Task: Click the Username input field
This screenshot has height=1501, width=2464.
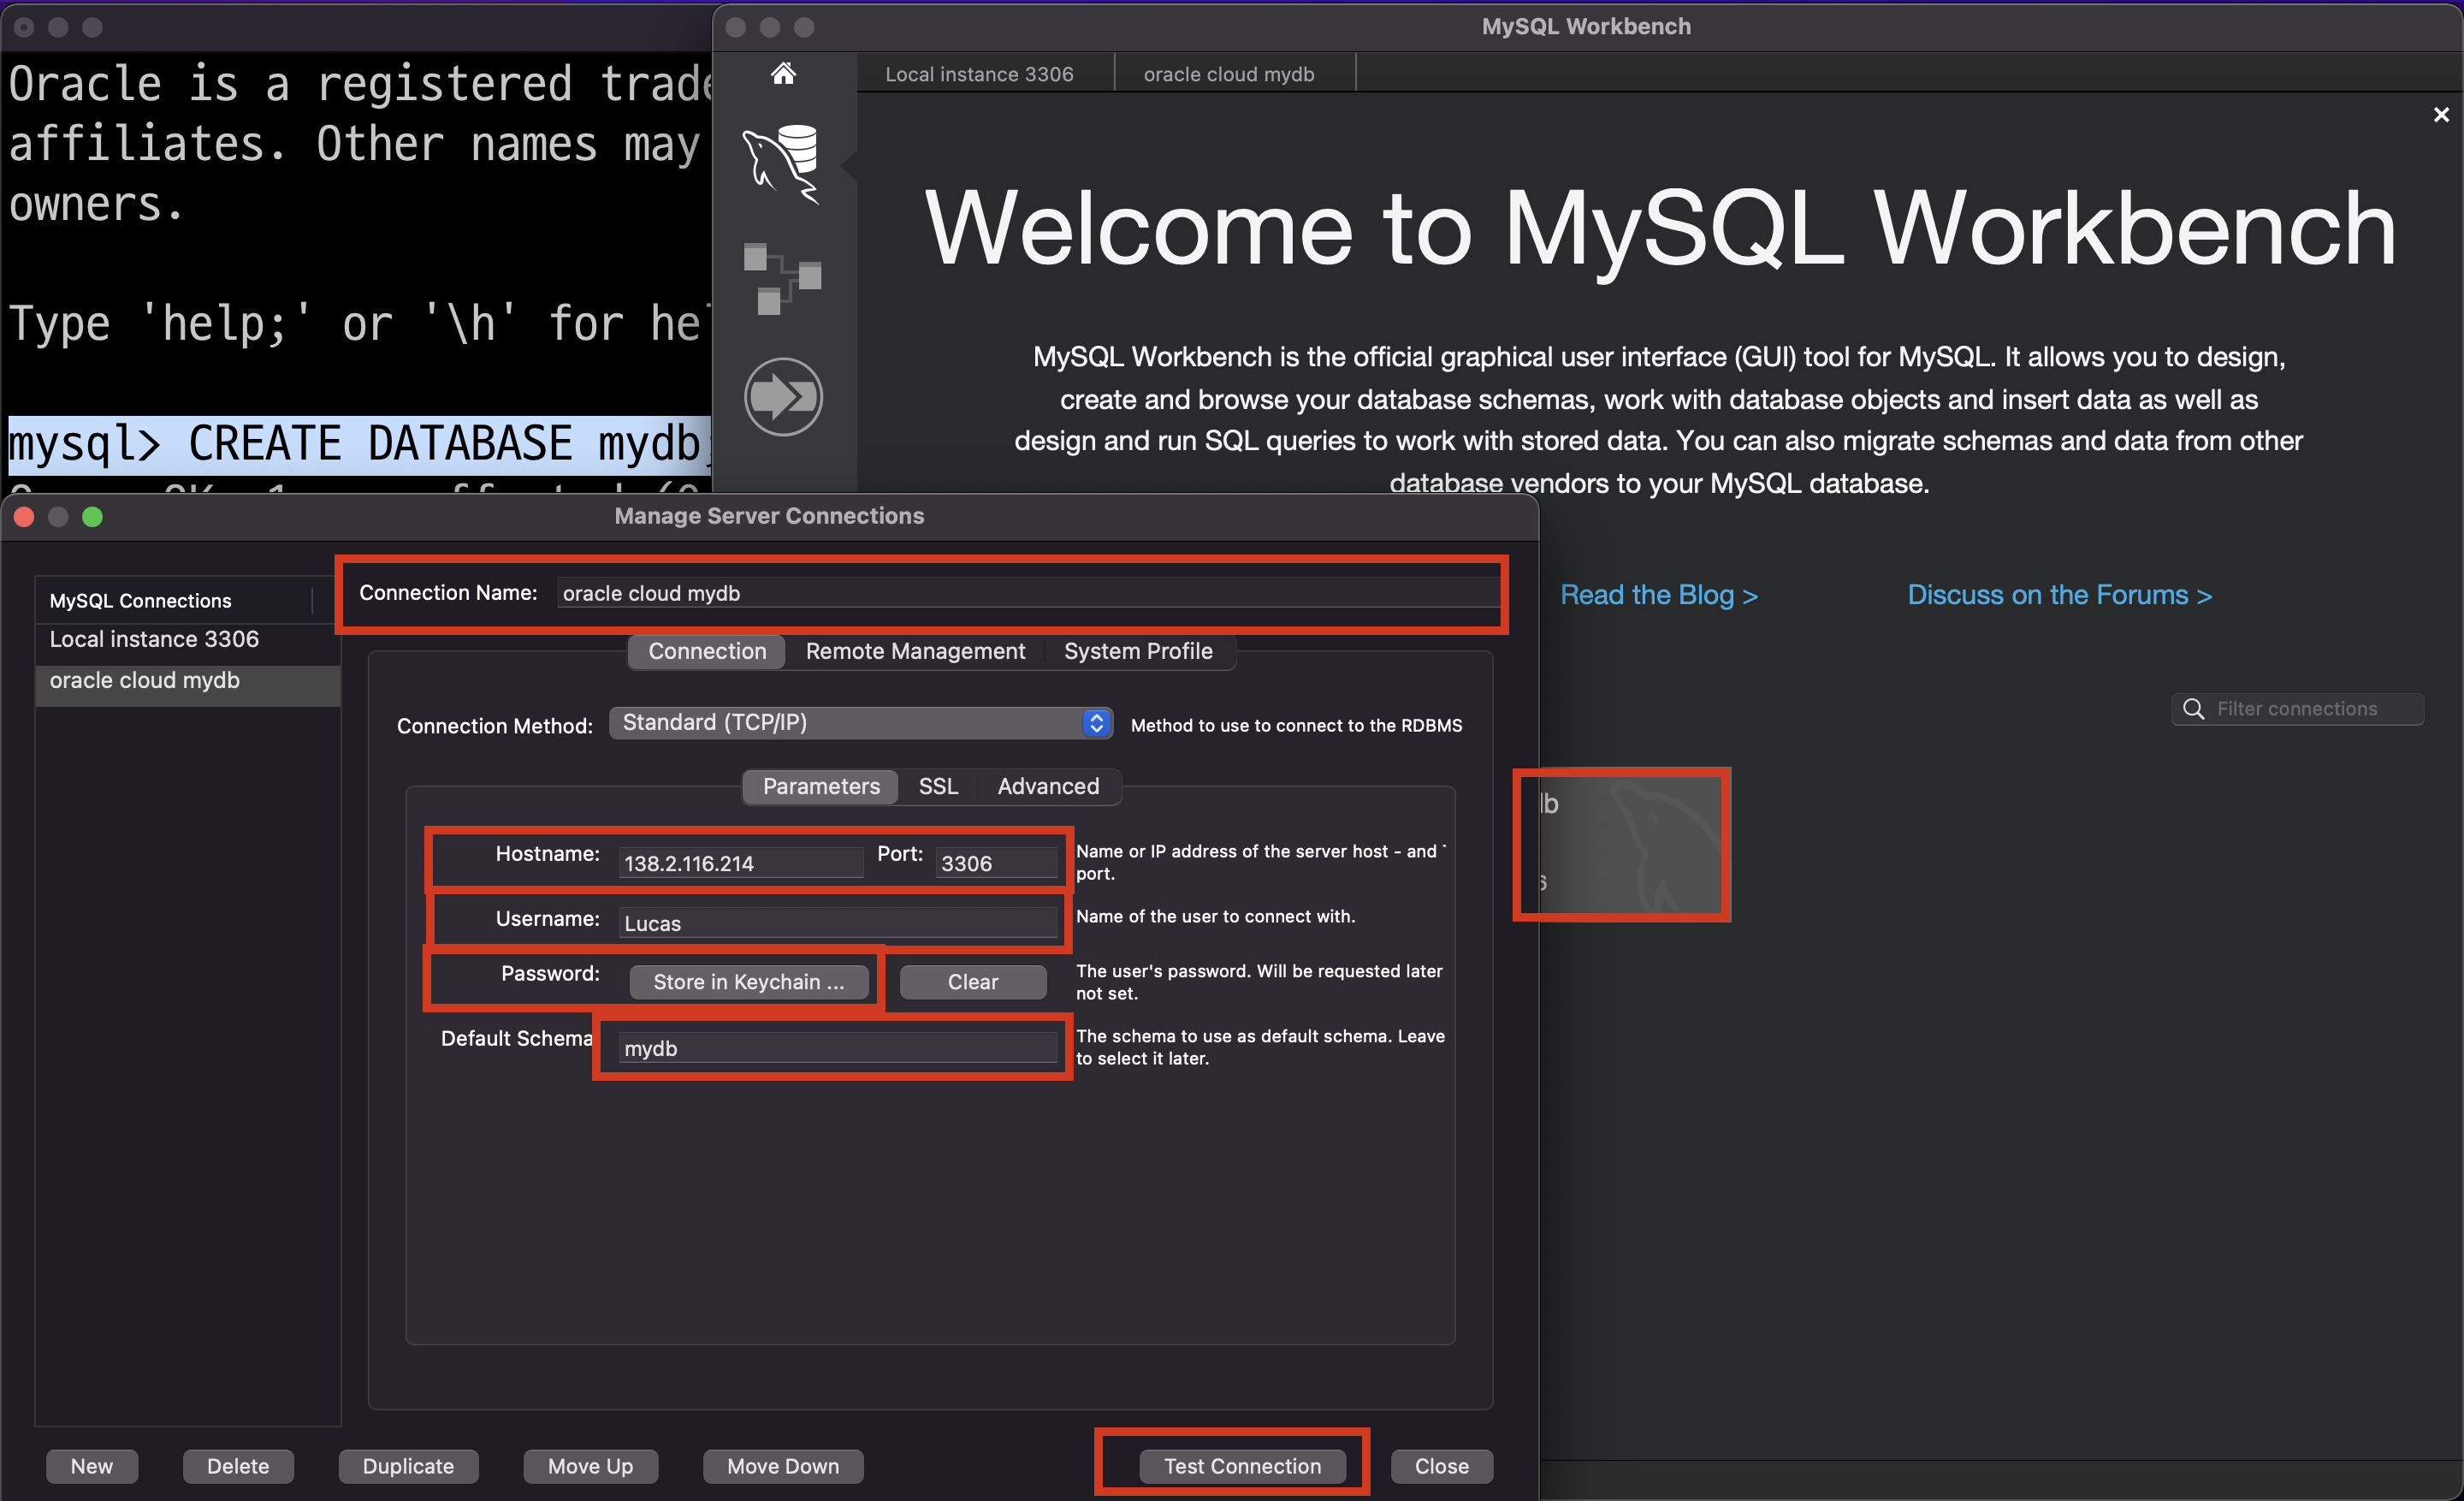Action: tap(838, 923)
